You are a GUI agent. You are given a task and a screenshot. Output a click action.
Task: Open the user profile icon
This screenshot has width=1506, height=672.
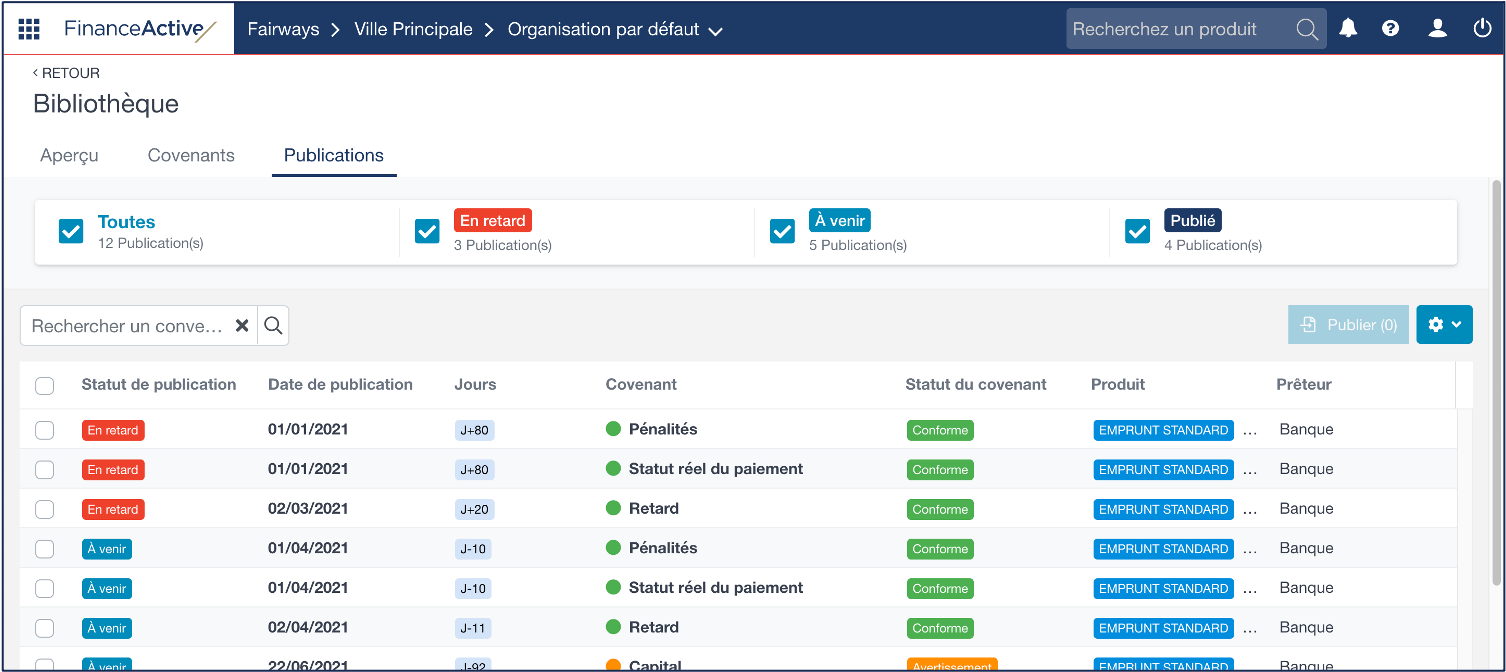pyautogui.click(x=1437, y=29)
